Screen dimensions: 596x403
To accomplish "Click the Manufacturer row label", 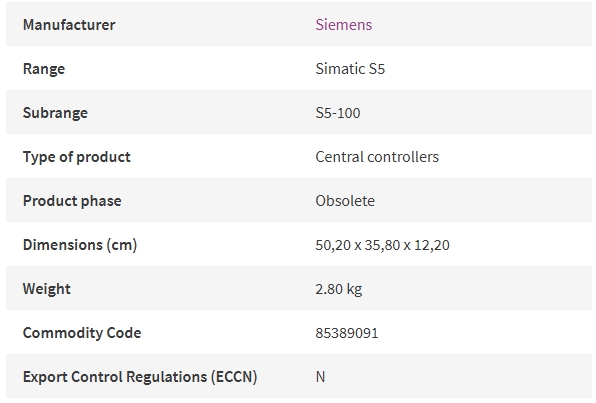I will click(69, 25).
